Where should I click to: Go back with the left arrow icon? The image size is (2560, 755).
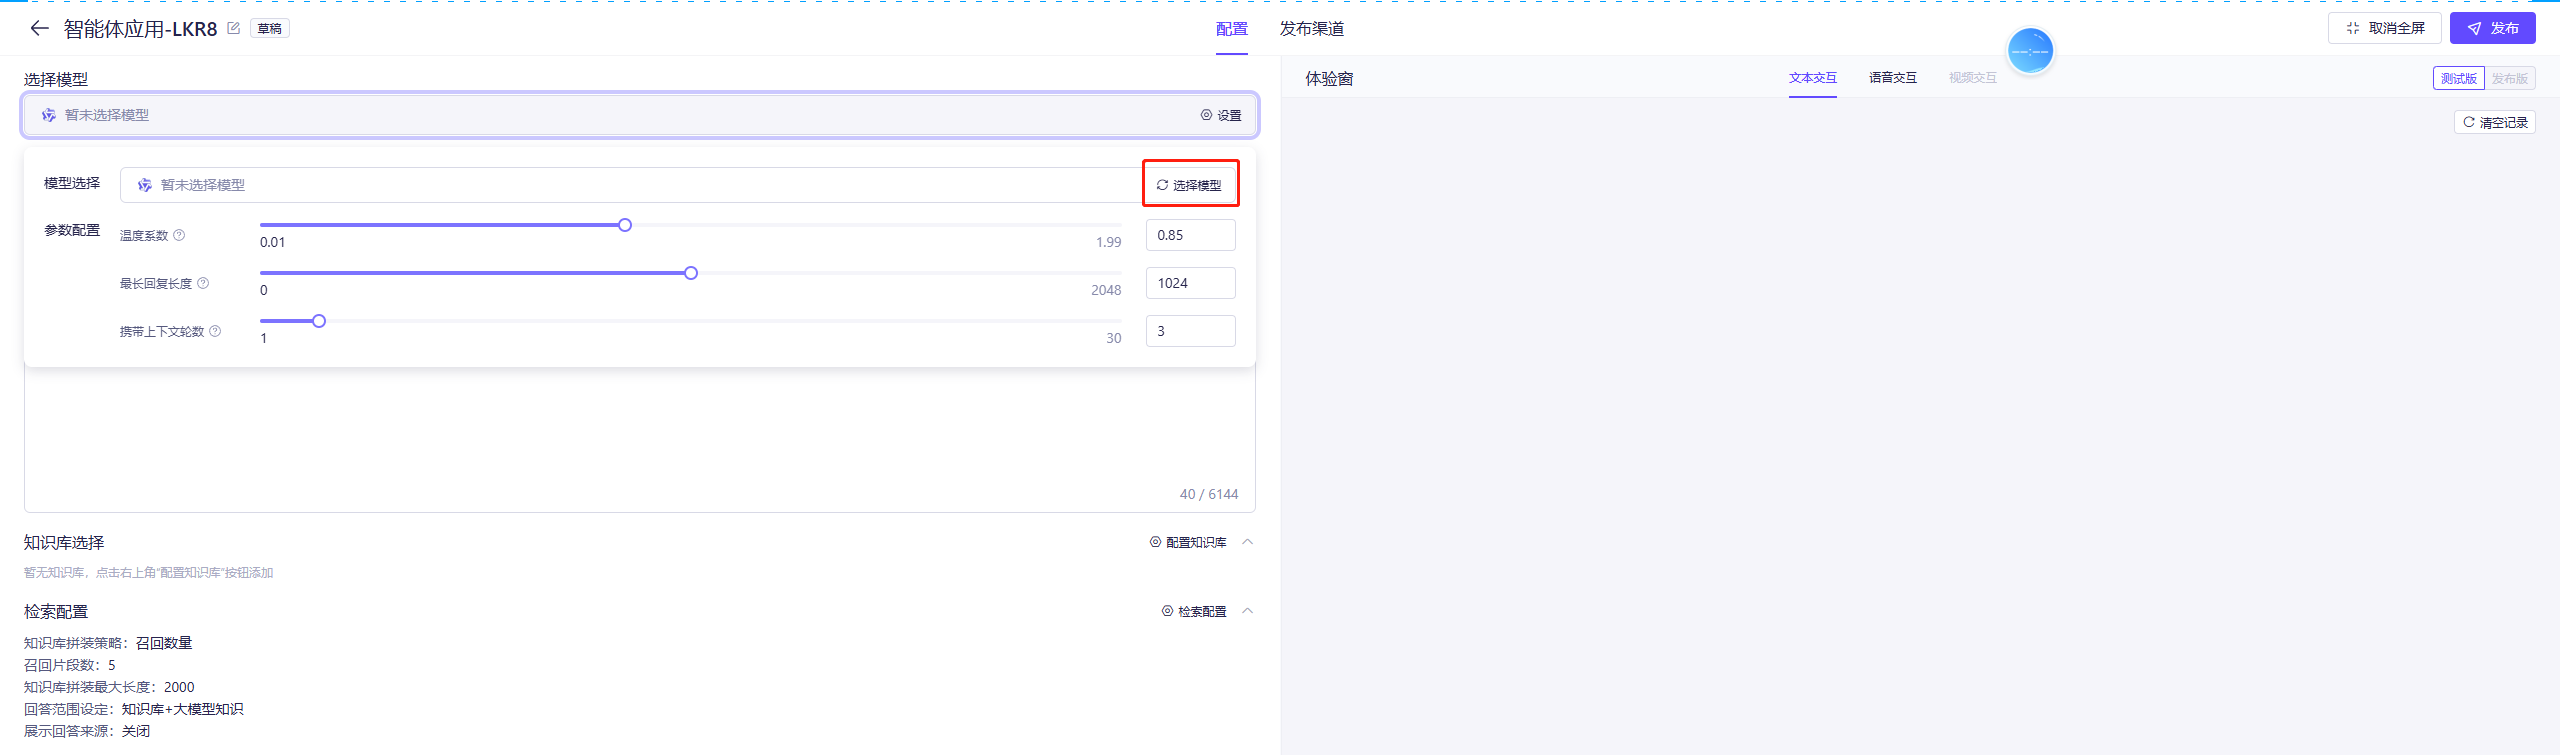click(39, 28)
